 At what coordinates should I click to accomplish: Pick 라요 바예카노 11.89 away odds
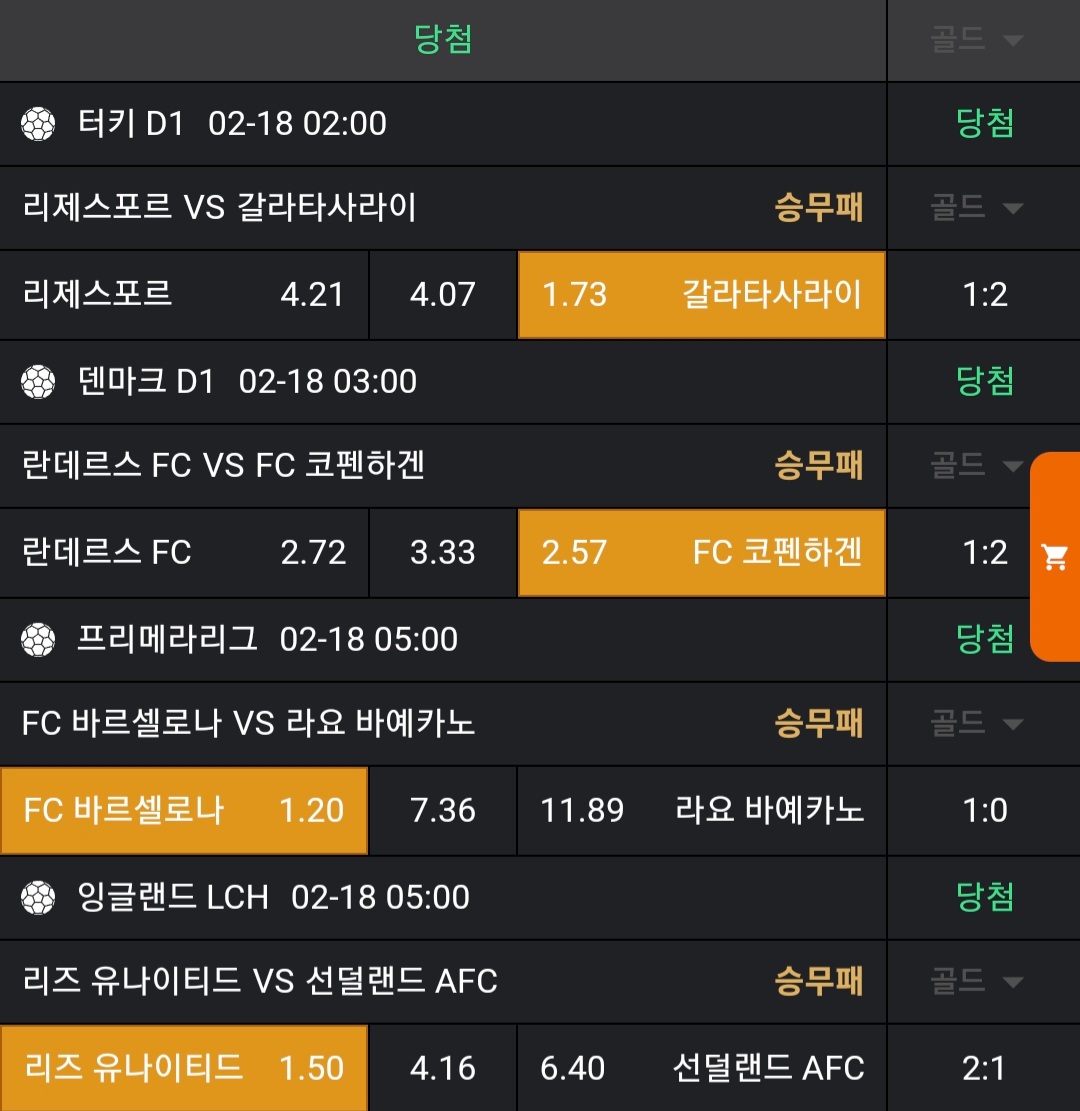tap(701, 810)
